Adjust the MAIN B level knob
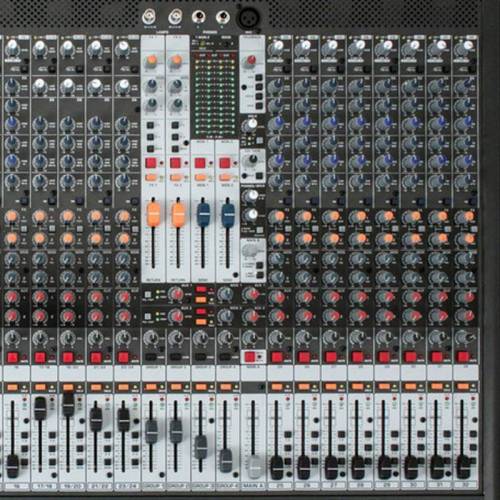The image size is (500, 500). [251, 251]
